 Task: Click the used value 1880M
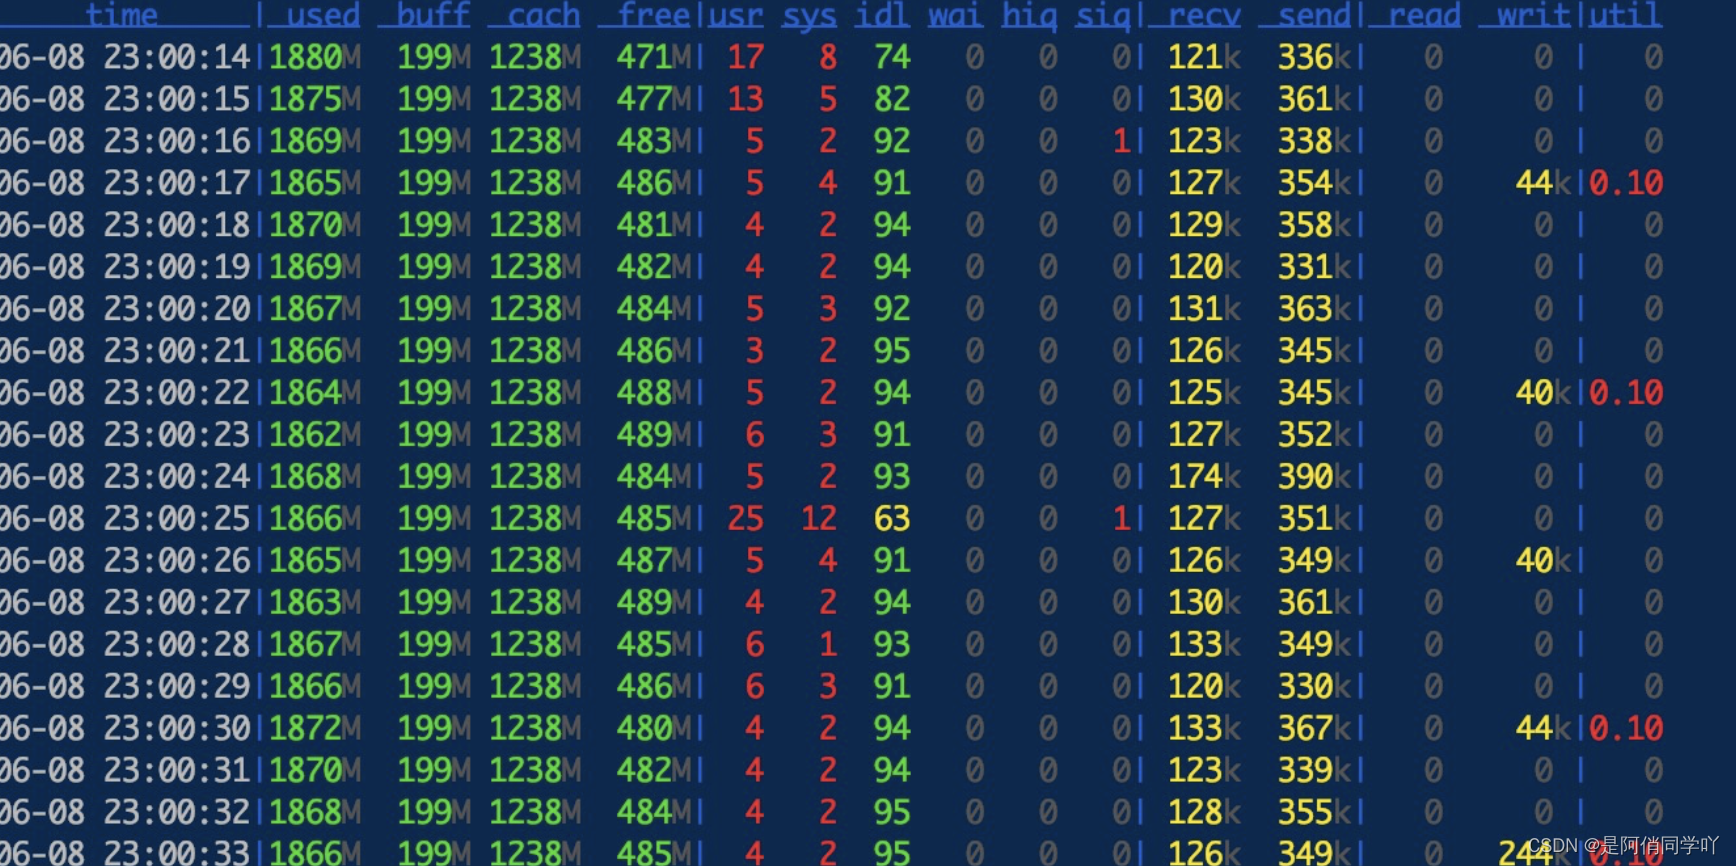tap(315, 57)
